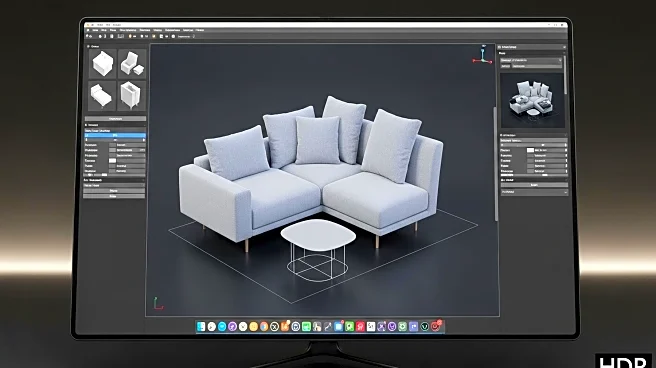Select the round coffee table in viewport
Image resolution: width=656 pixels, height=368 pixels.
point(318,250)
